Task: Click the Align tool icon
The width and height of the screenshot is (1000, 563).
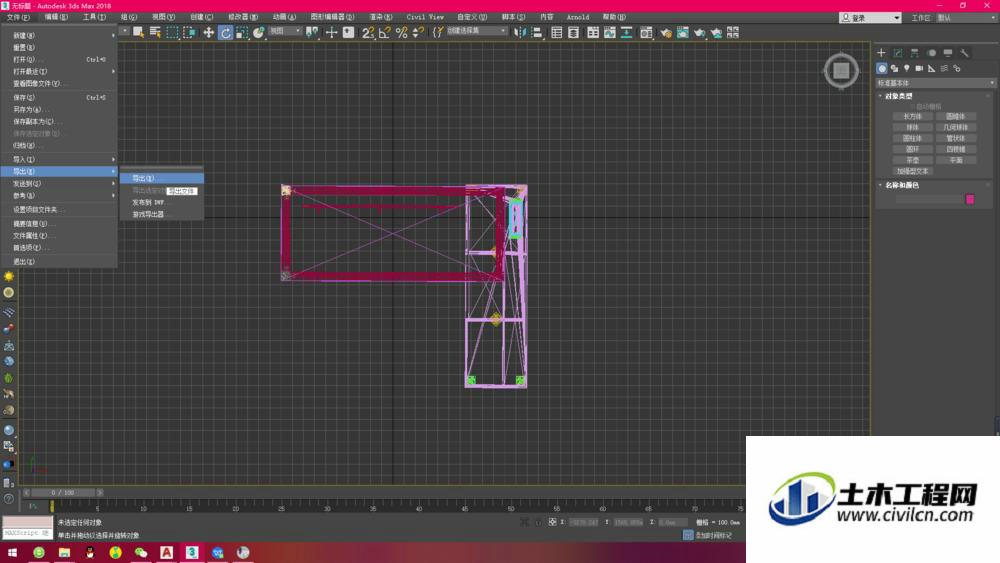Action: (537, 33)
